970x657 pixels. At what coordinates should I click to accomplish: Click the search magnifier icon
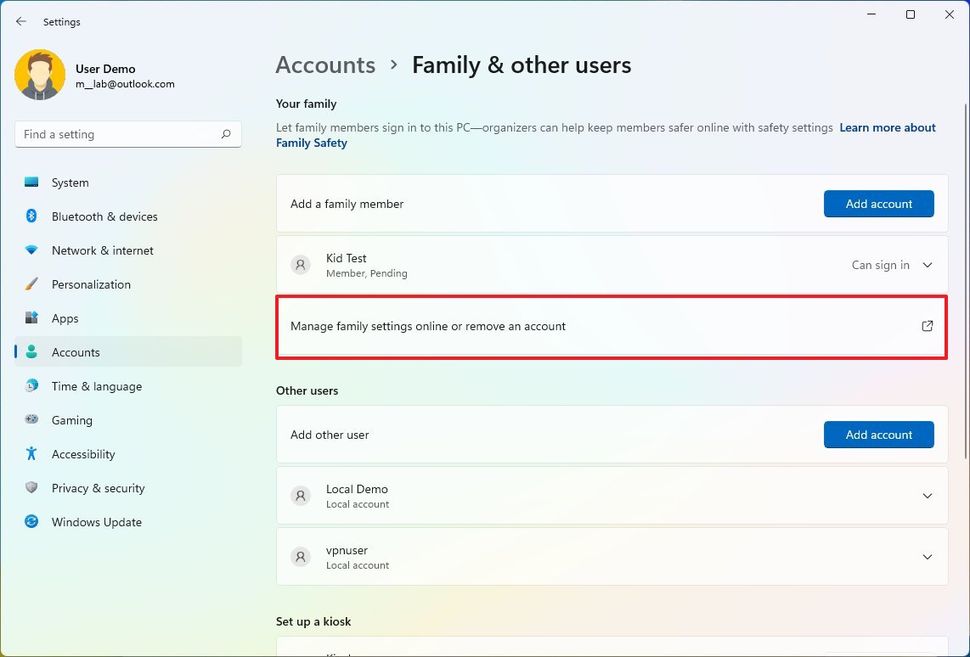226,134
